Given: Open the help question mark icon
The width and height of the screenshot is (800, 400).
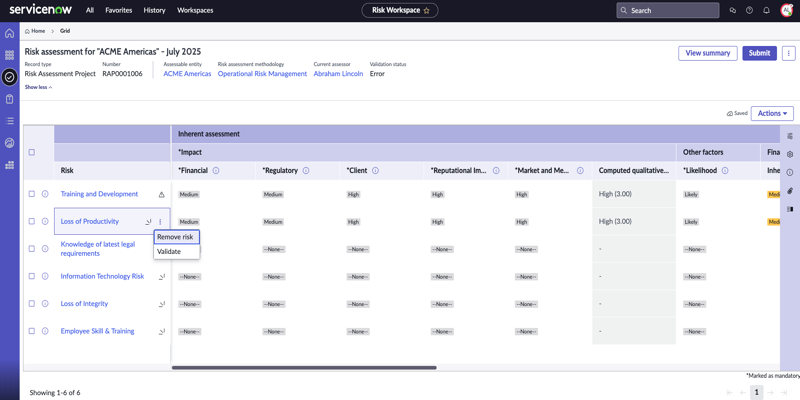Looking at the screenshot, I should 749,10.
